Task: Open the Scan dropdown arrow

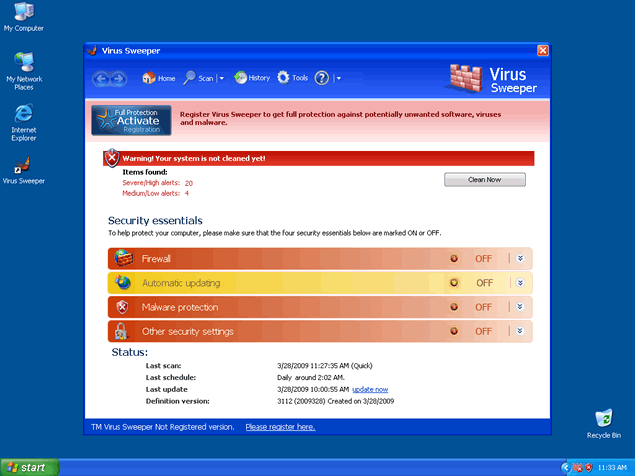Action: click(221, 78)
